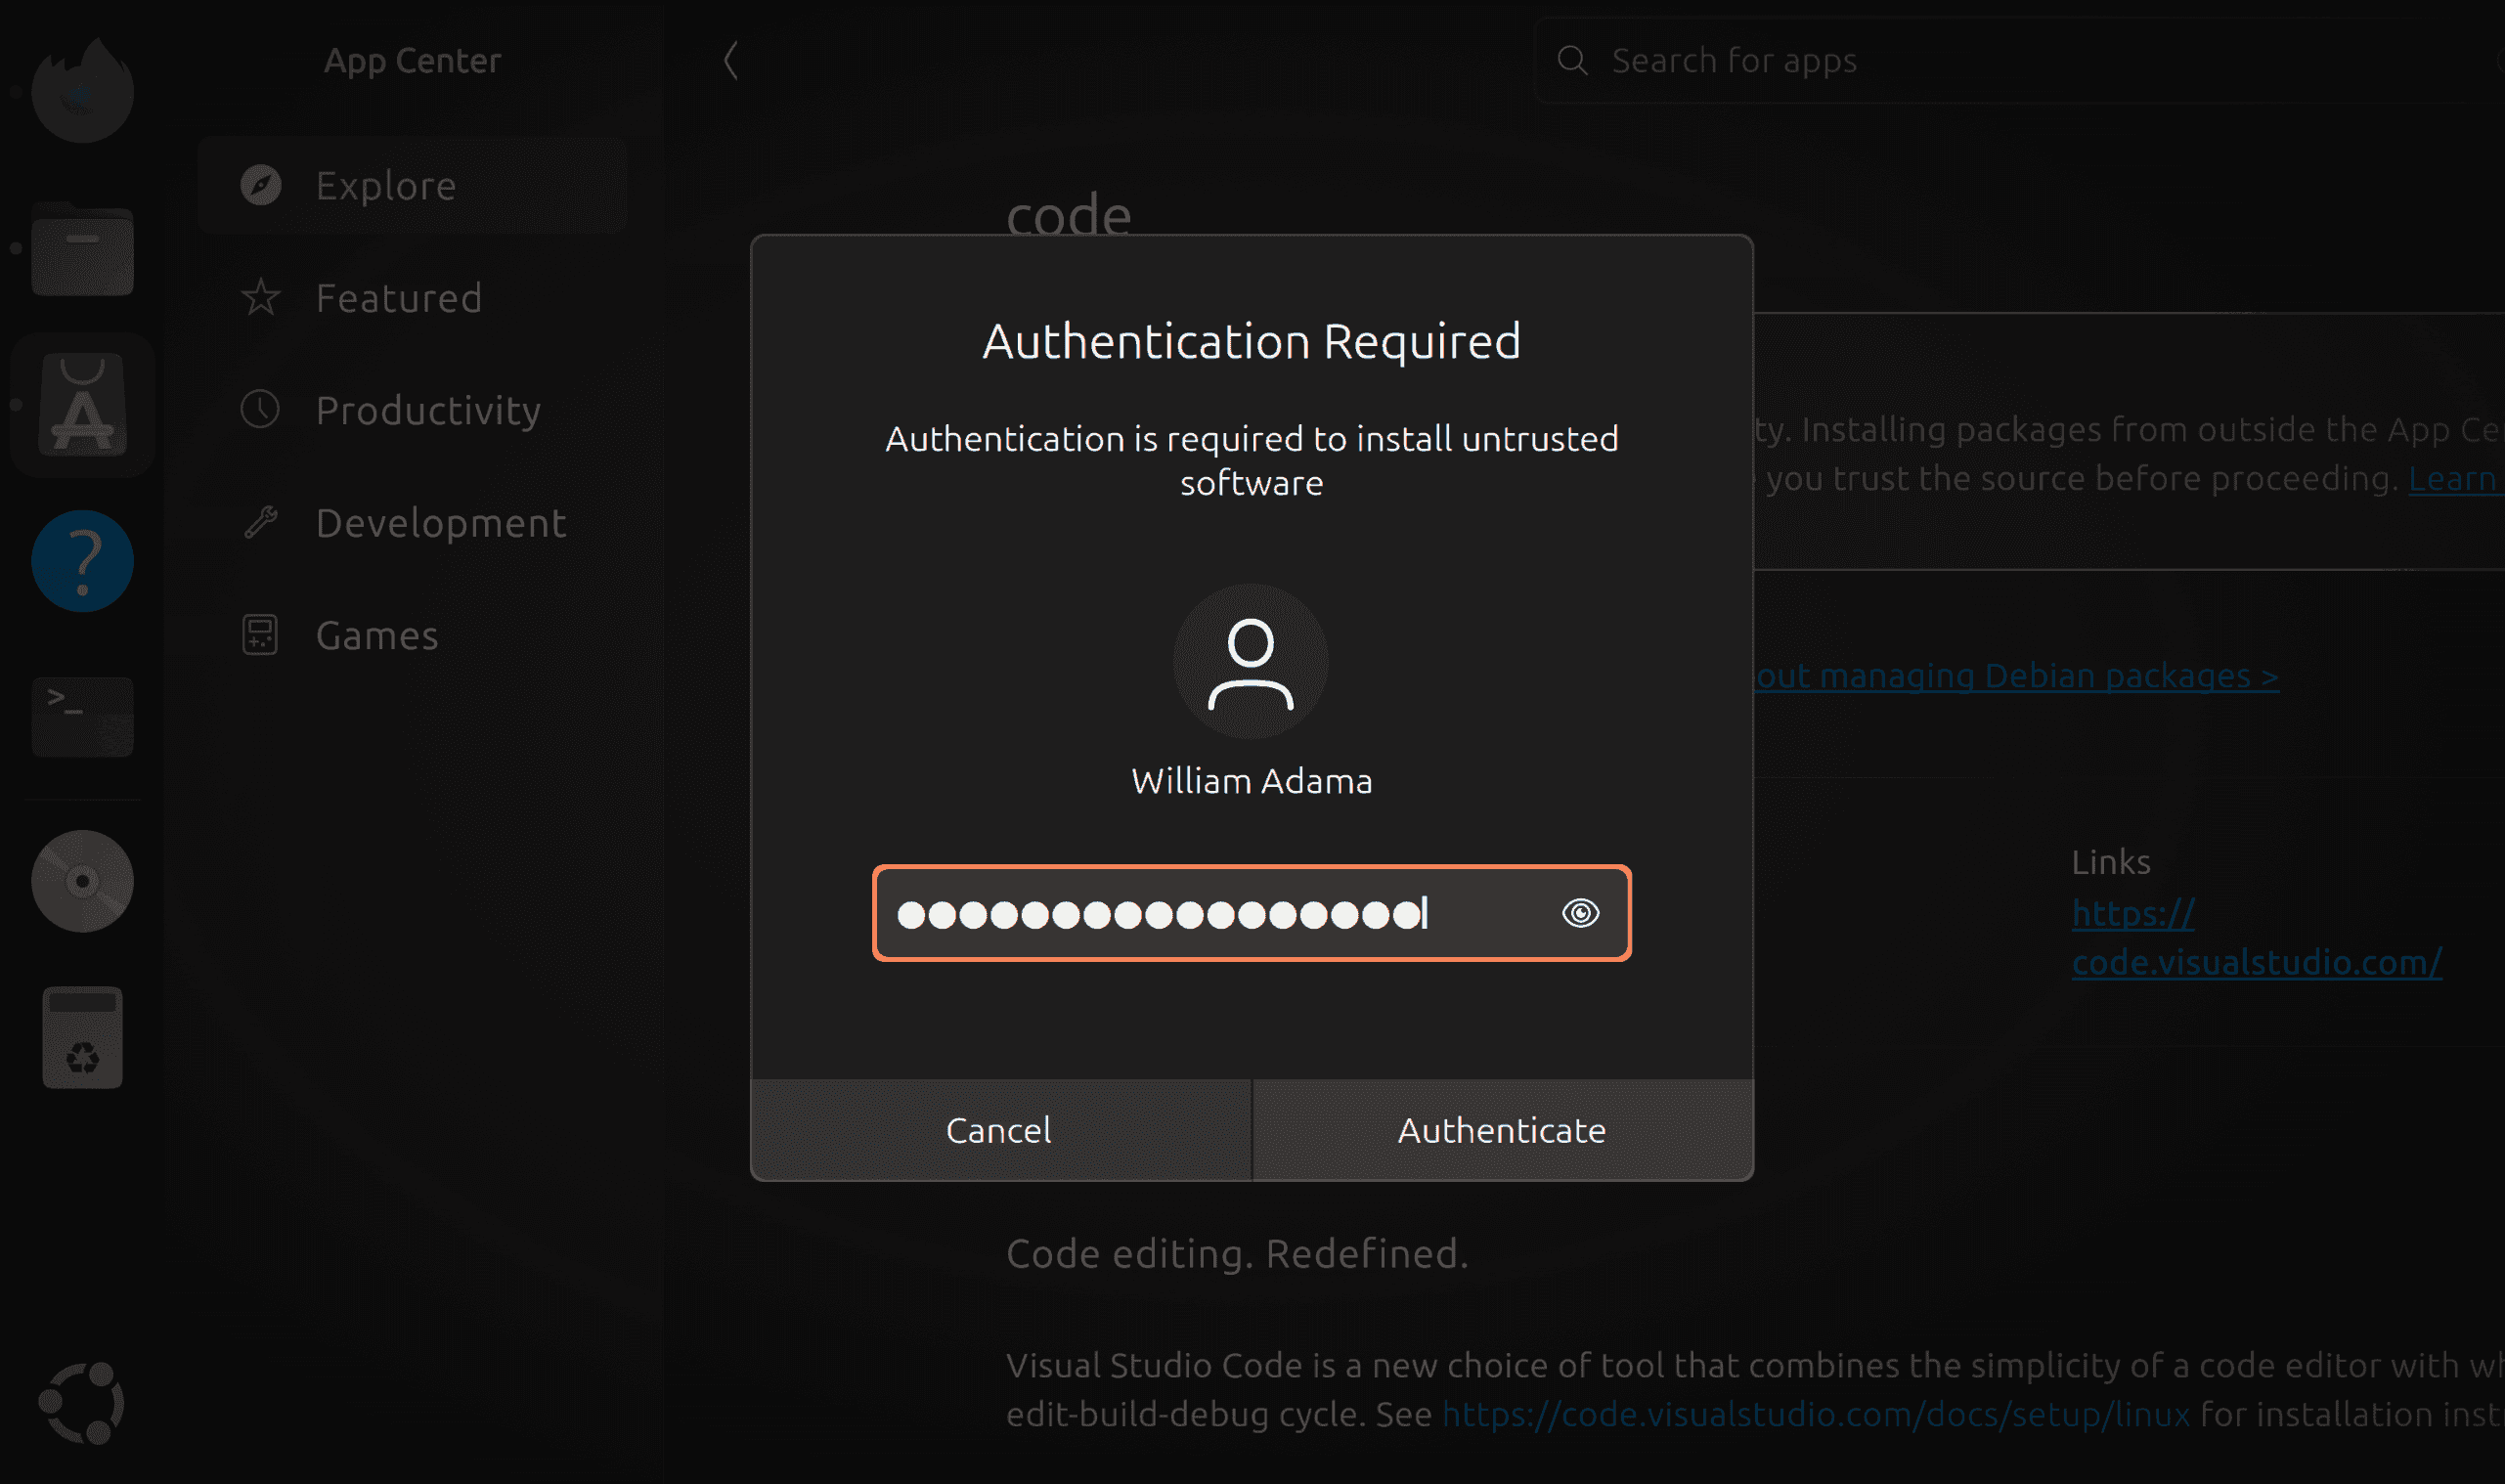Image resolution: width=2505 pixels, height=1484 pixels.
Task: Click the 'Links' heading
Action: pos(2110,862)
